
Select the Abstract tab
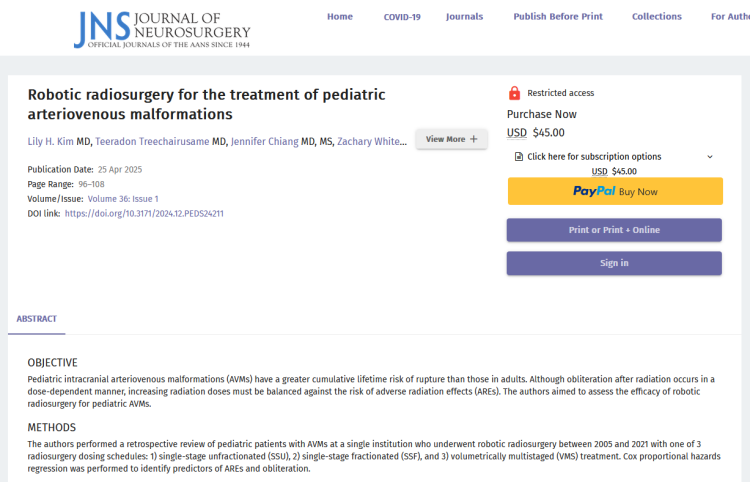pyautogui.click(x=37, y=319)
